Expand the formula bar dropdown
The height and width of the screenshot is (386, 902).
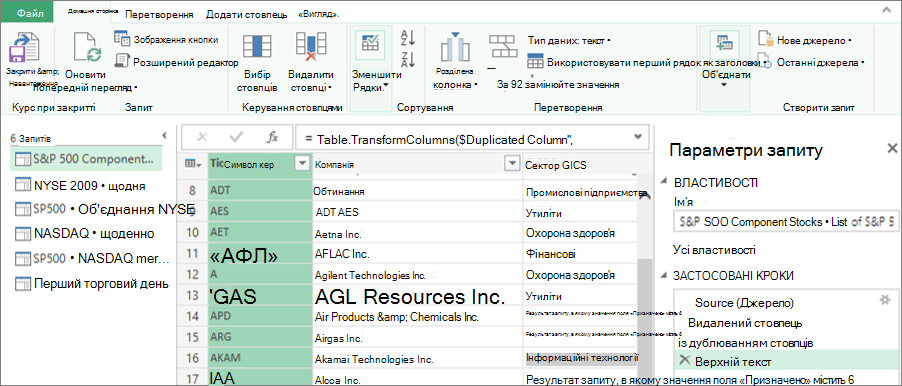point(637,137)
